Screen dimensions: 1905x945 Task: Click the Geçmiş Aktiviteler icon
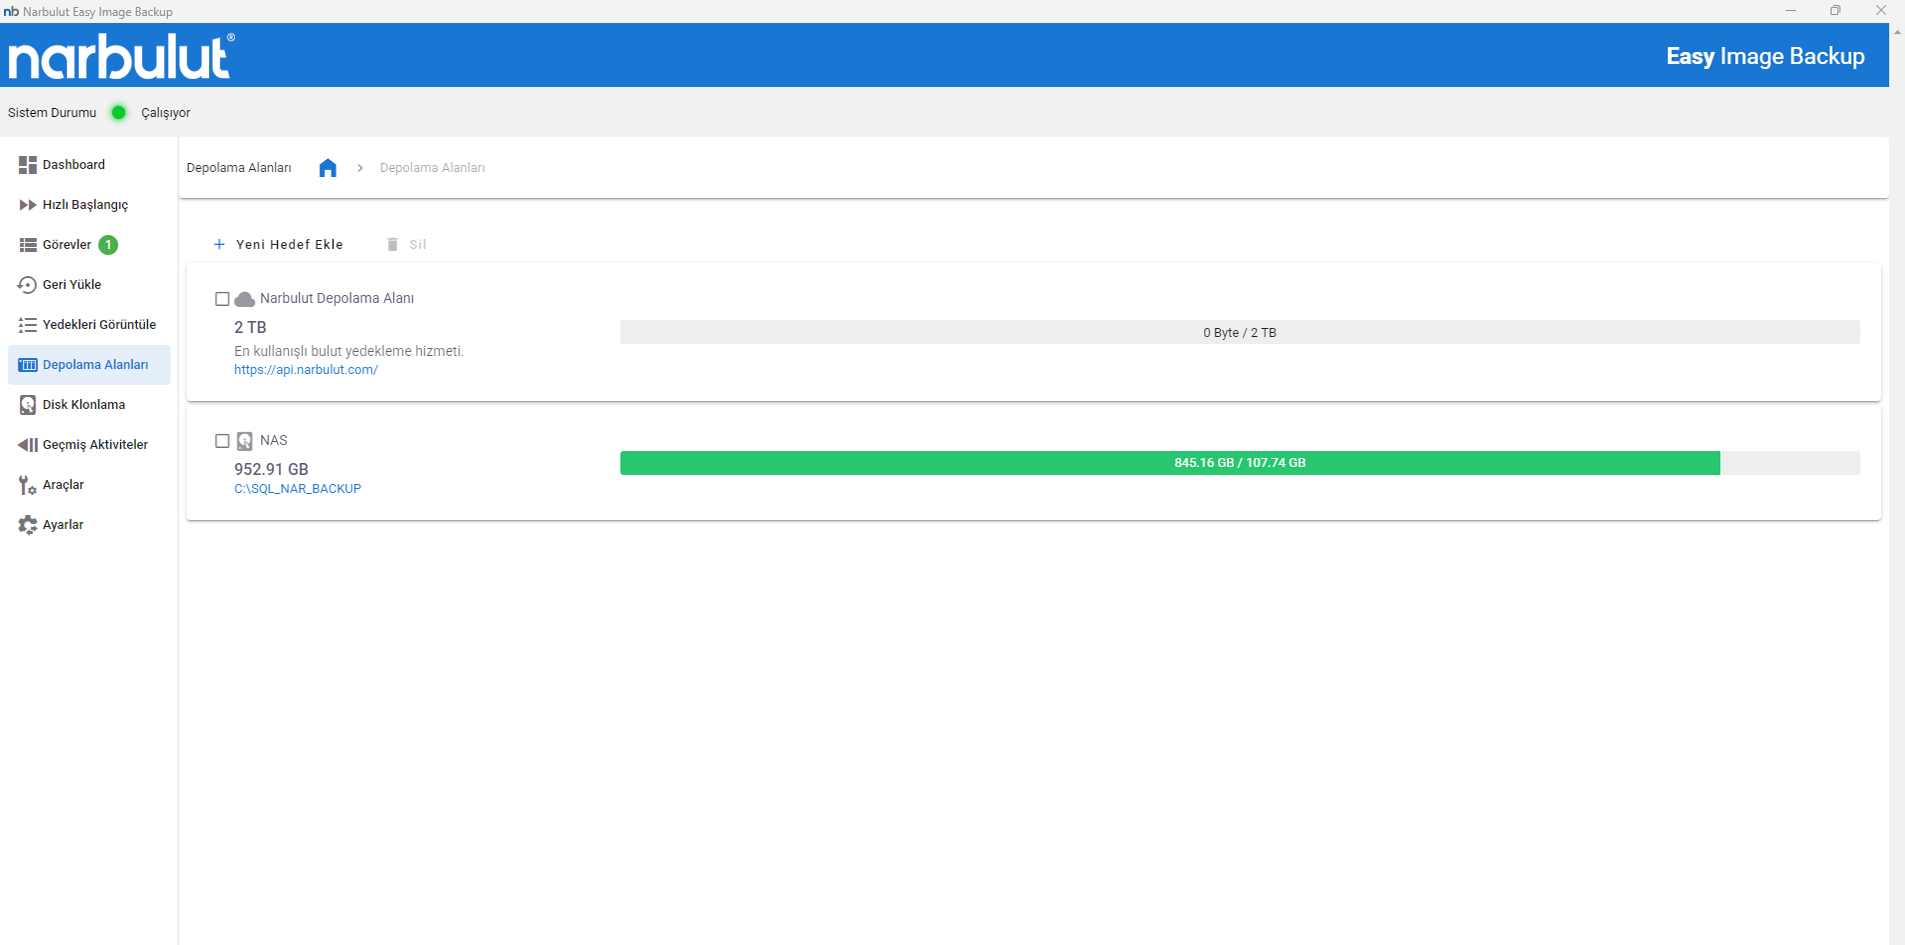point(27,445)
